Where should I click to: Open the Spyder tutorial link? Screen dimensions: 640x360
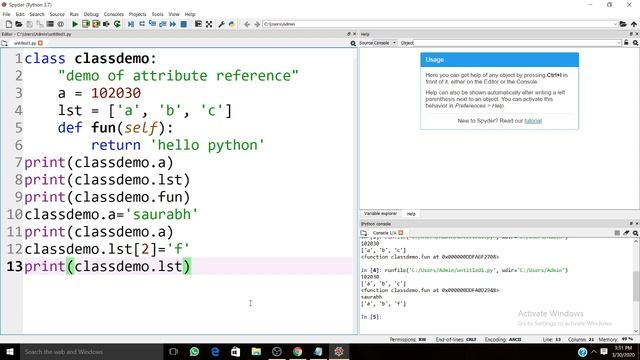(x=533, y=121)
